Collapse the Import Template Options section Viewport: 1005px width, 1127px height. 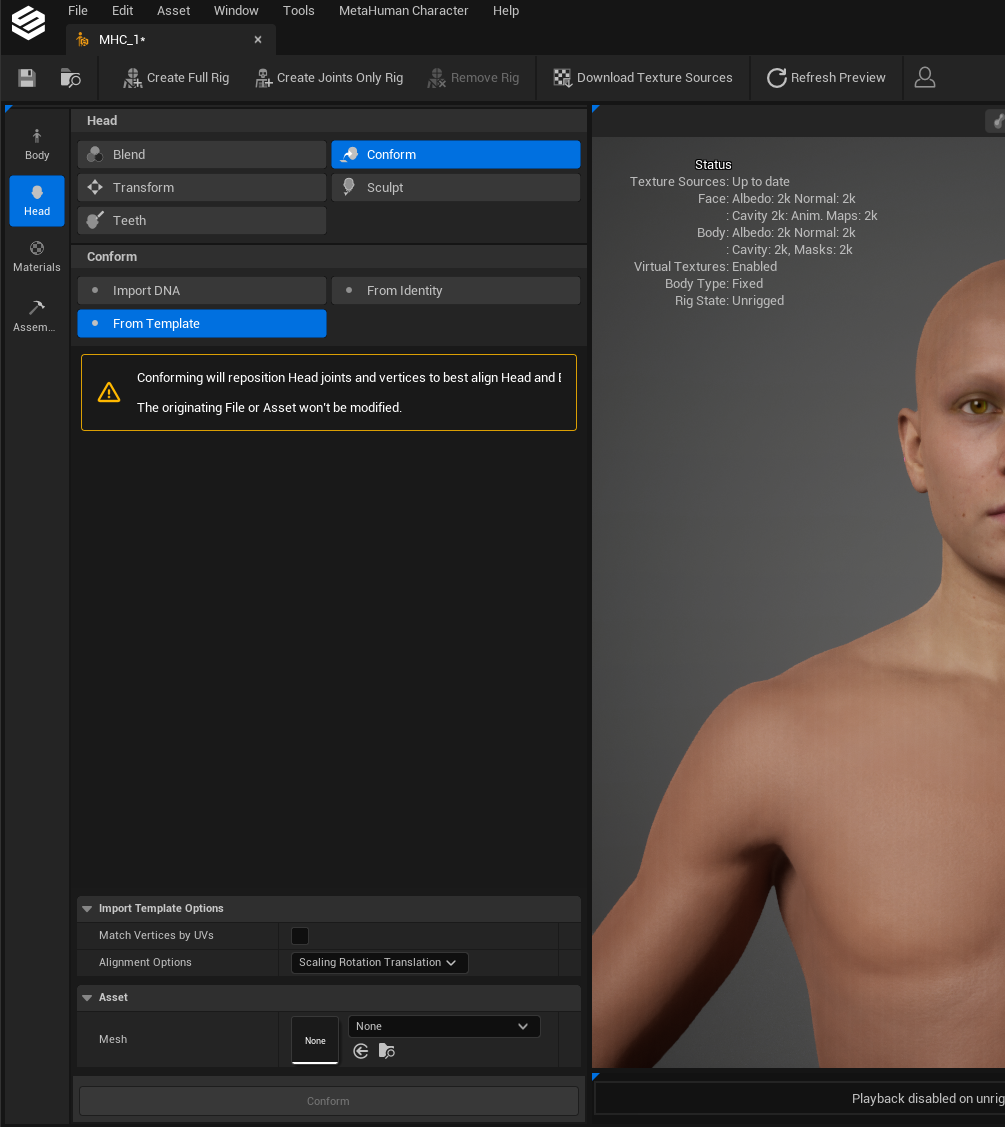click(x=87, y=908)
